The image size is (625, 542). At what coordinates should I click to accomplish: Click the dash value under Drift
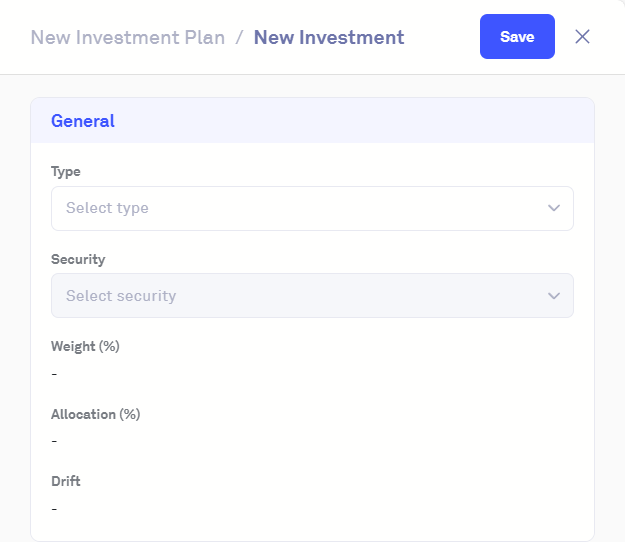pos(54,508)
